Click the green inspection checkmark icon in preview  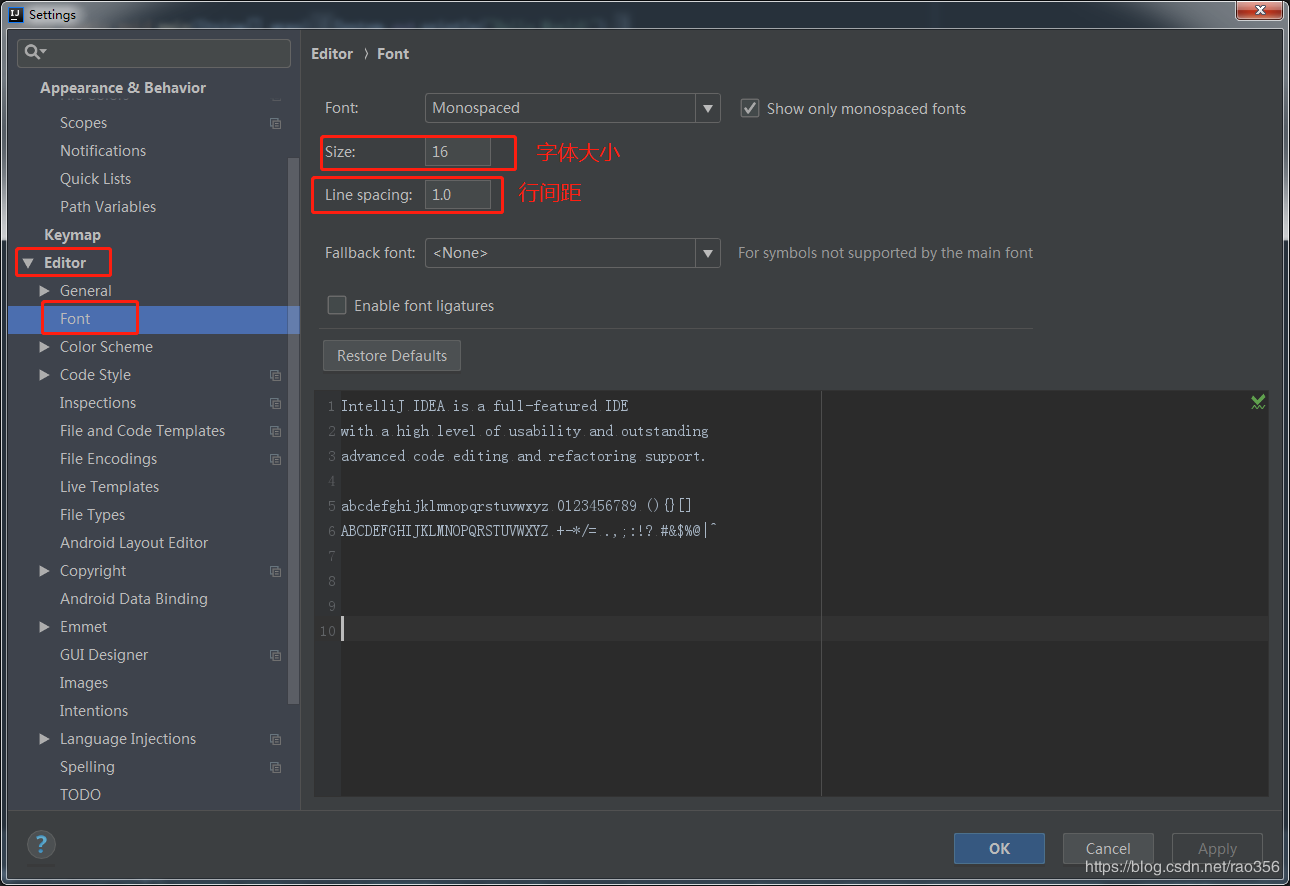coord(1258,402)
